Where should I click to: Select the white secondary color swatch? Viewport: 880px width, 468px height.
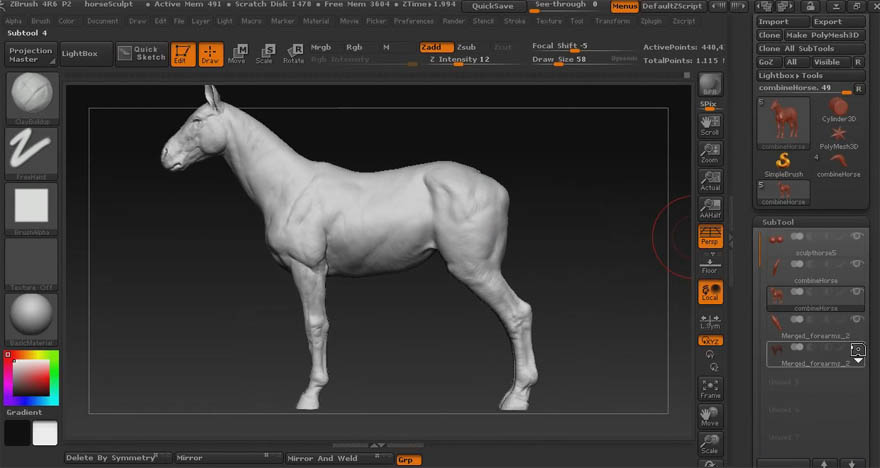[45, 433]
